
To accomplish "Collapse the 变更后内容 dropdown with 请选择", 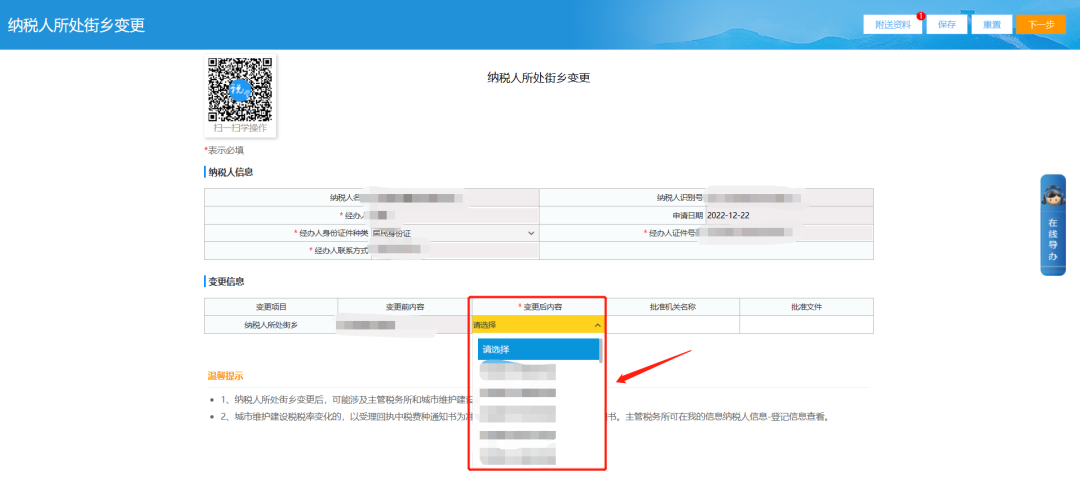I will point(537,325).
